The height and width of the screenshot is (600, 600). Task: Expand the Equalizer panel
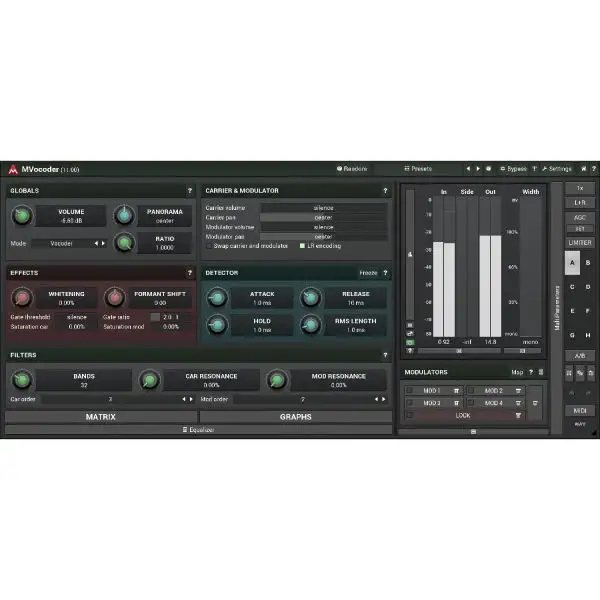coord(199,430)
